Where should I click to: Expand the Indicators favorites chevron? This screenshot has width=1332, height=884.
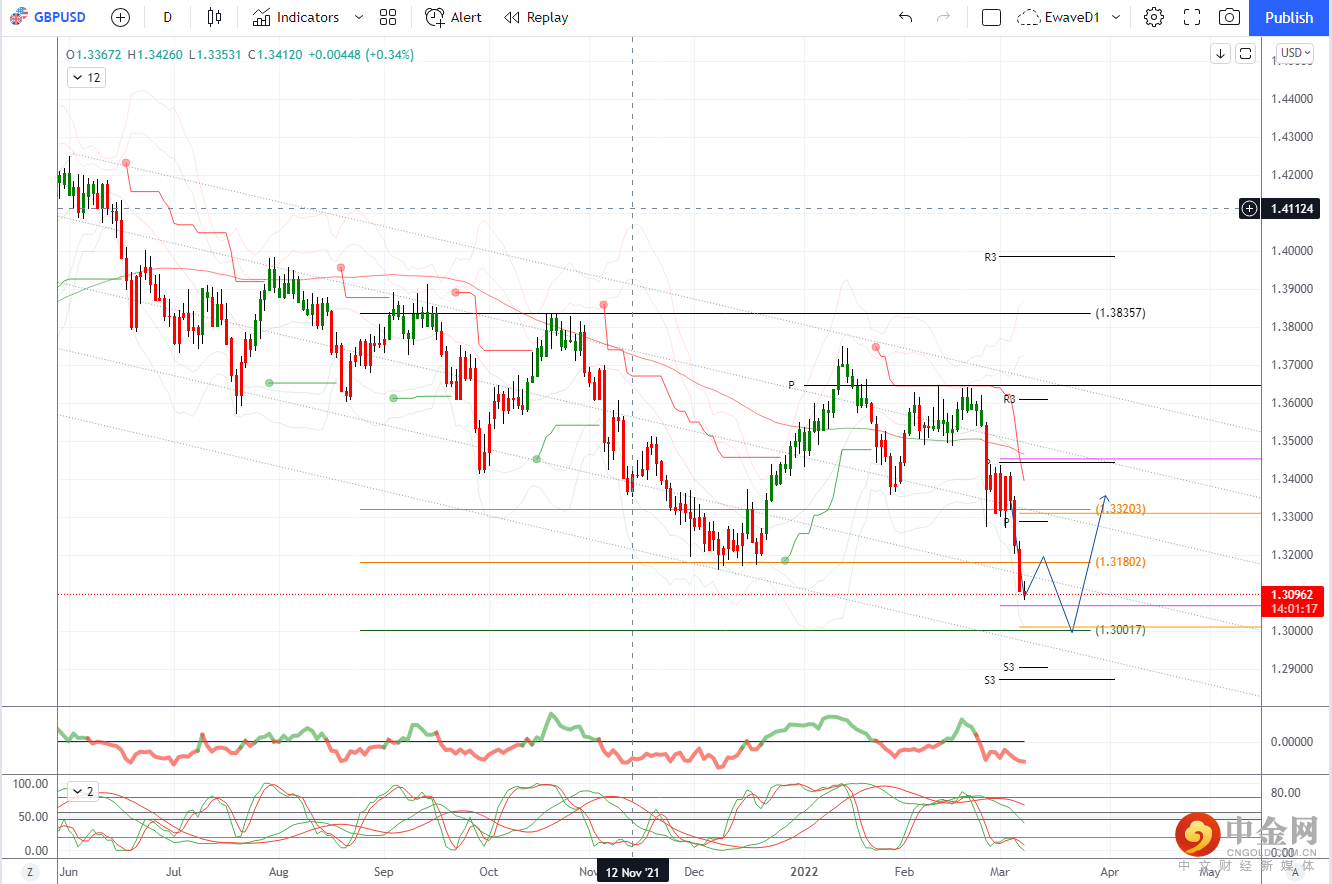tap(358, 17)
